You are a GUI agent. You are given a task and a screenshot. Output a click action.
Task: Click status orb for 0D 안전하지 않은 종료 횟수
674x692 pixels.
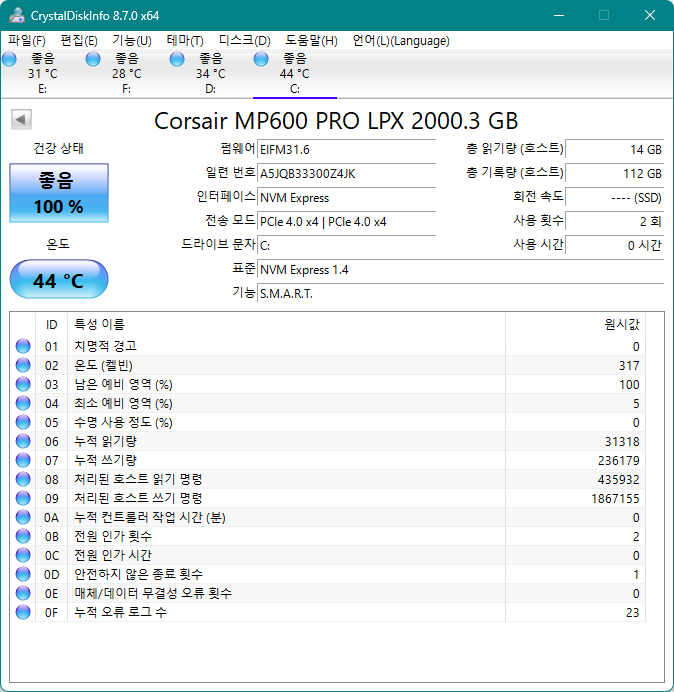click(x=23, y=574)
